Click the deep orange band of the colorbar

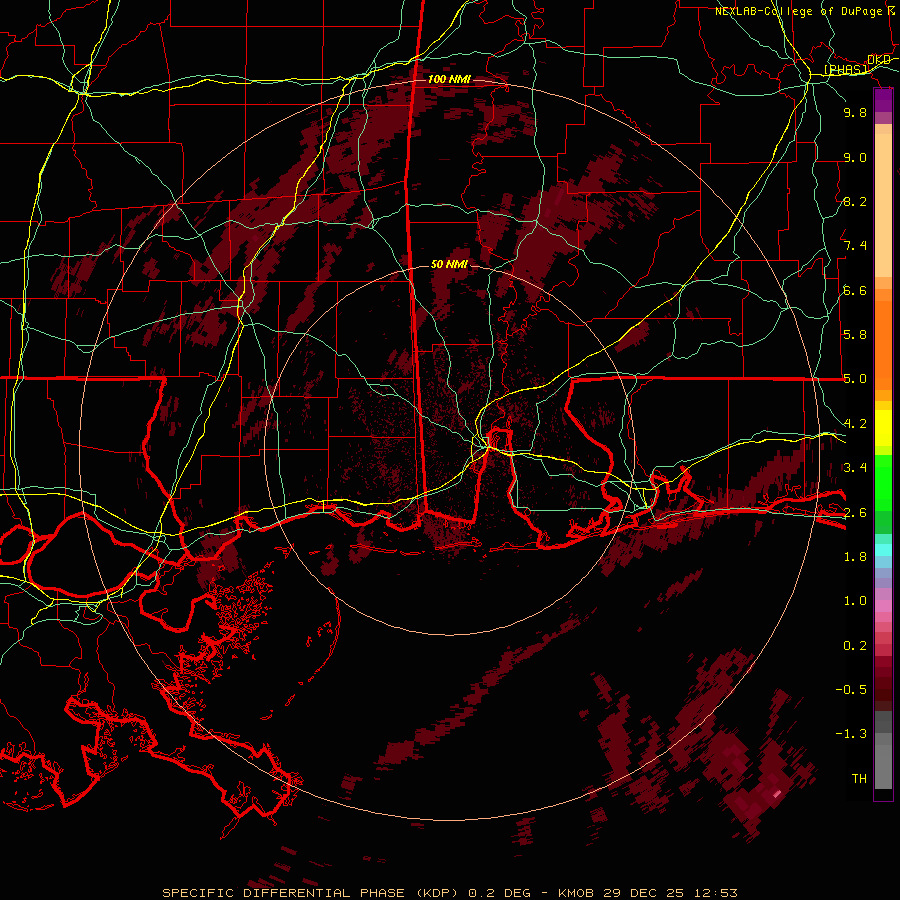[x=883, y=344]
